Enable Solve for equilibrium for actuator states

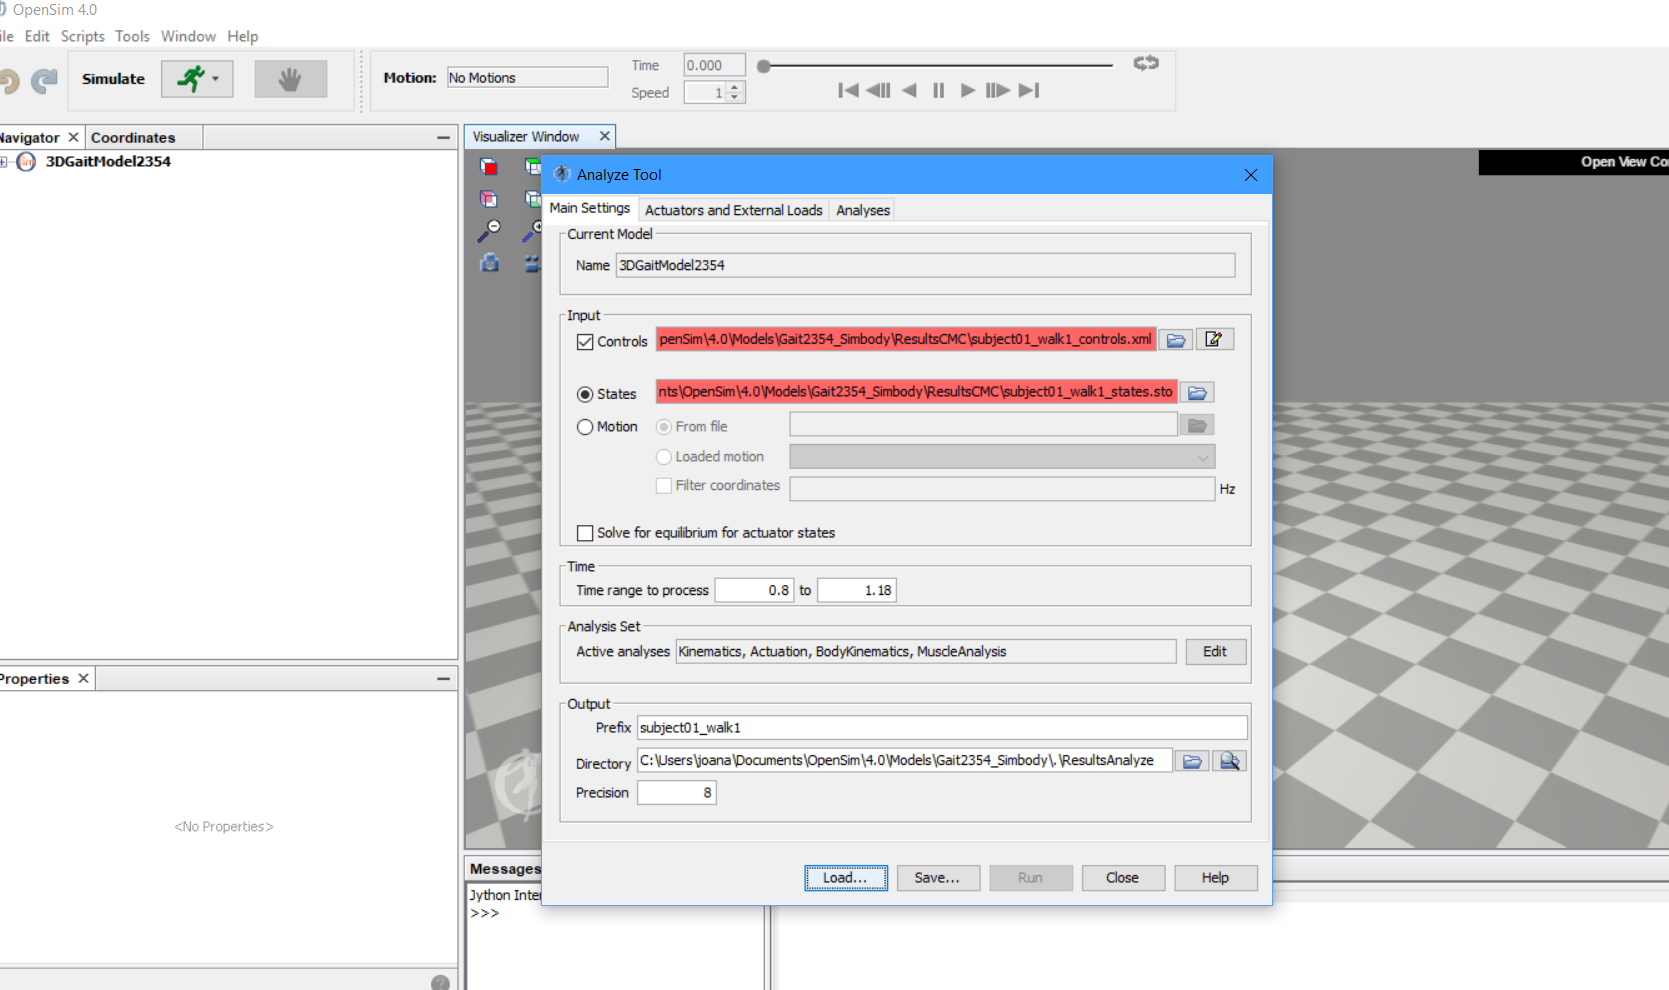[x=585, y=533]
